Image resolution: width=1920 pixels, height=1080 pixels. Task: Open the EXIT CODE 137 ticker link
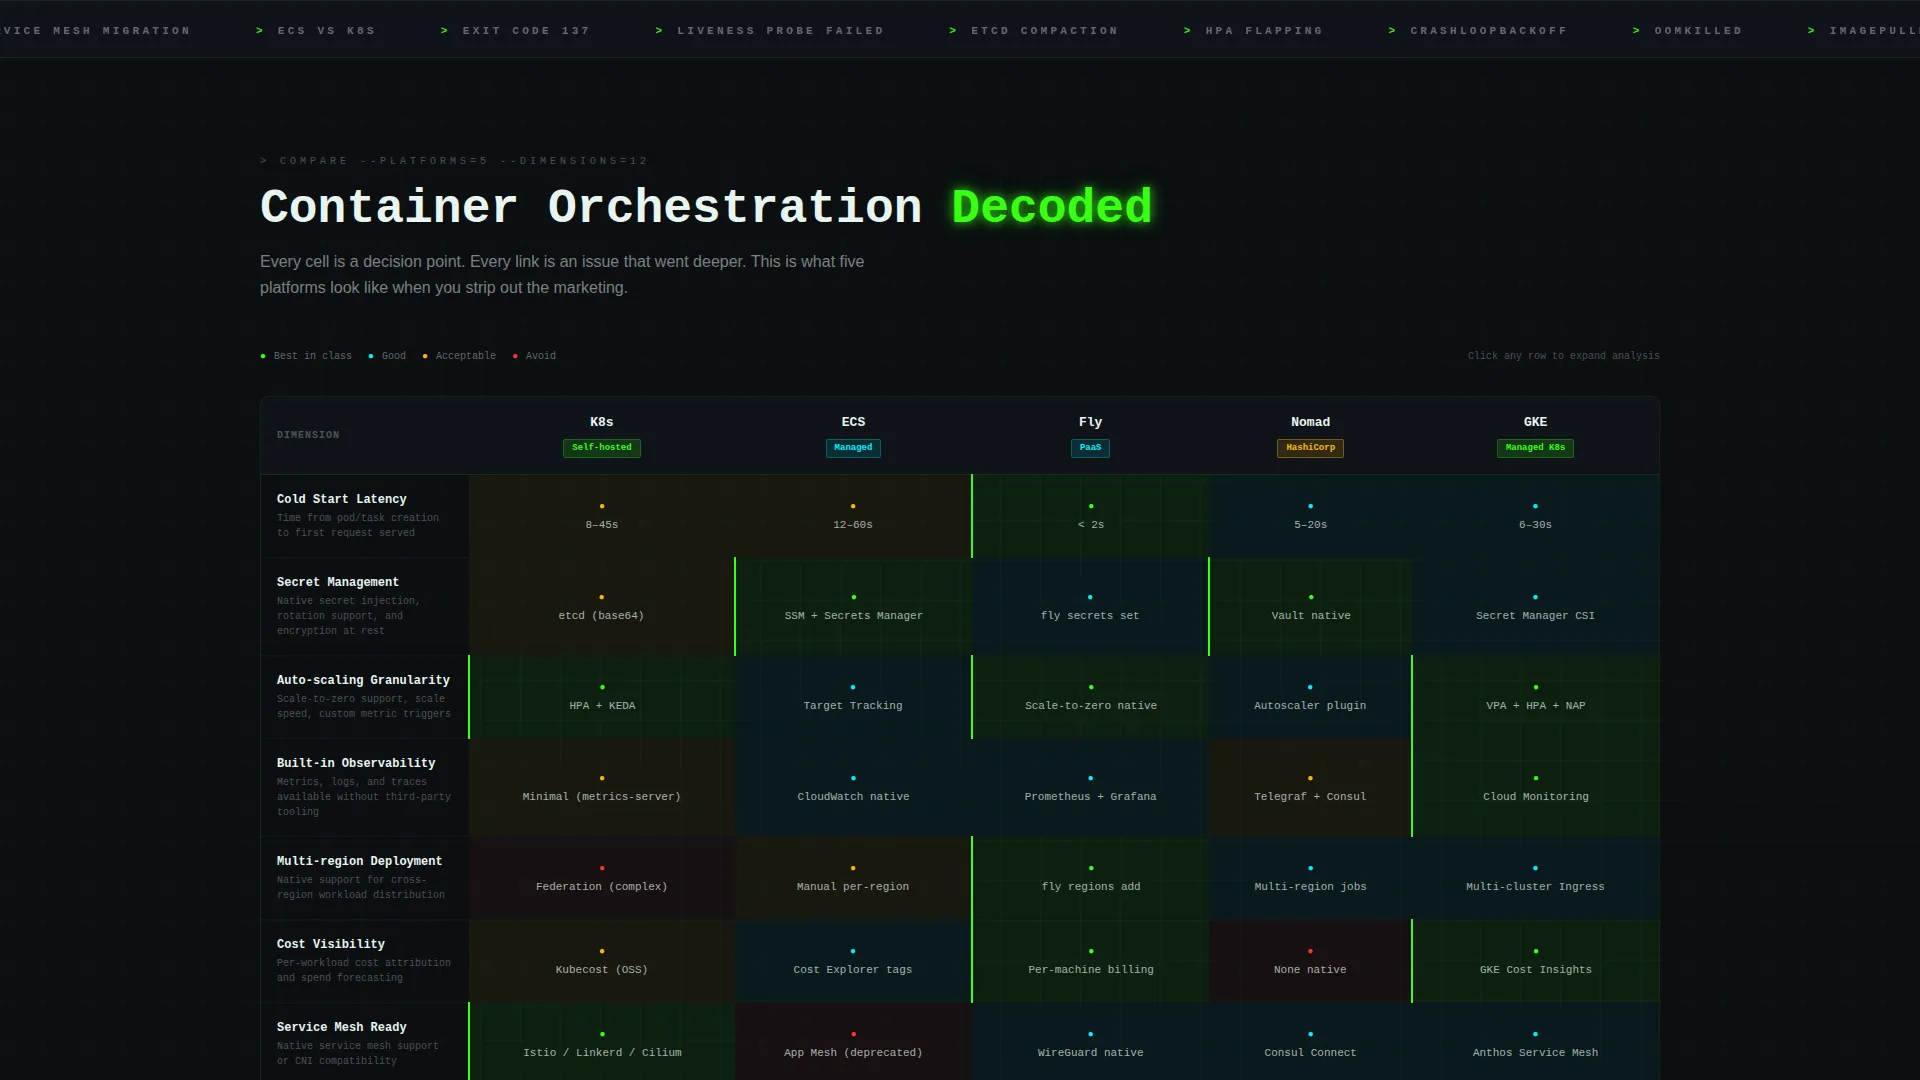pos(515,31)
